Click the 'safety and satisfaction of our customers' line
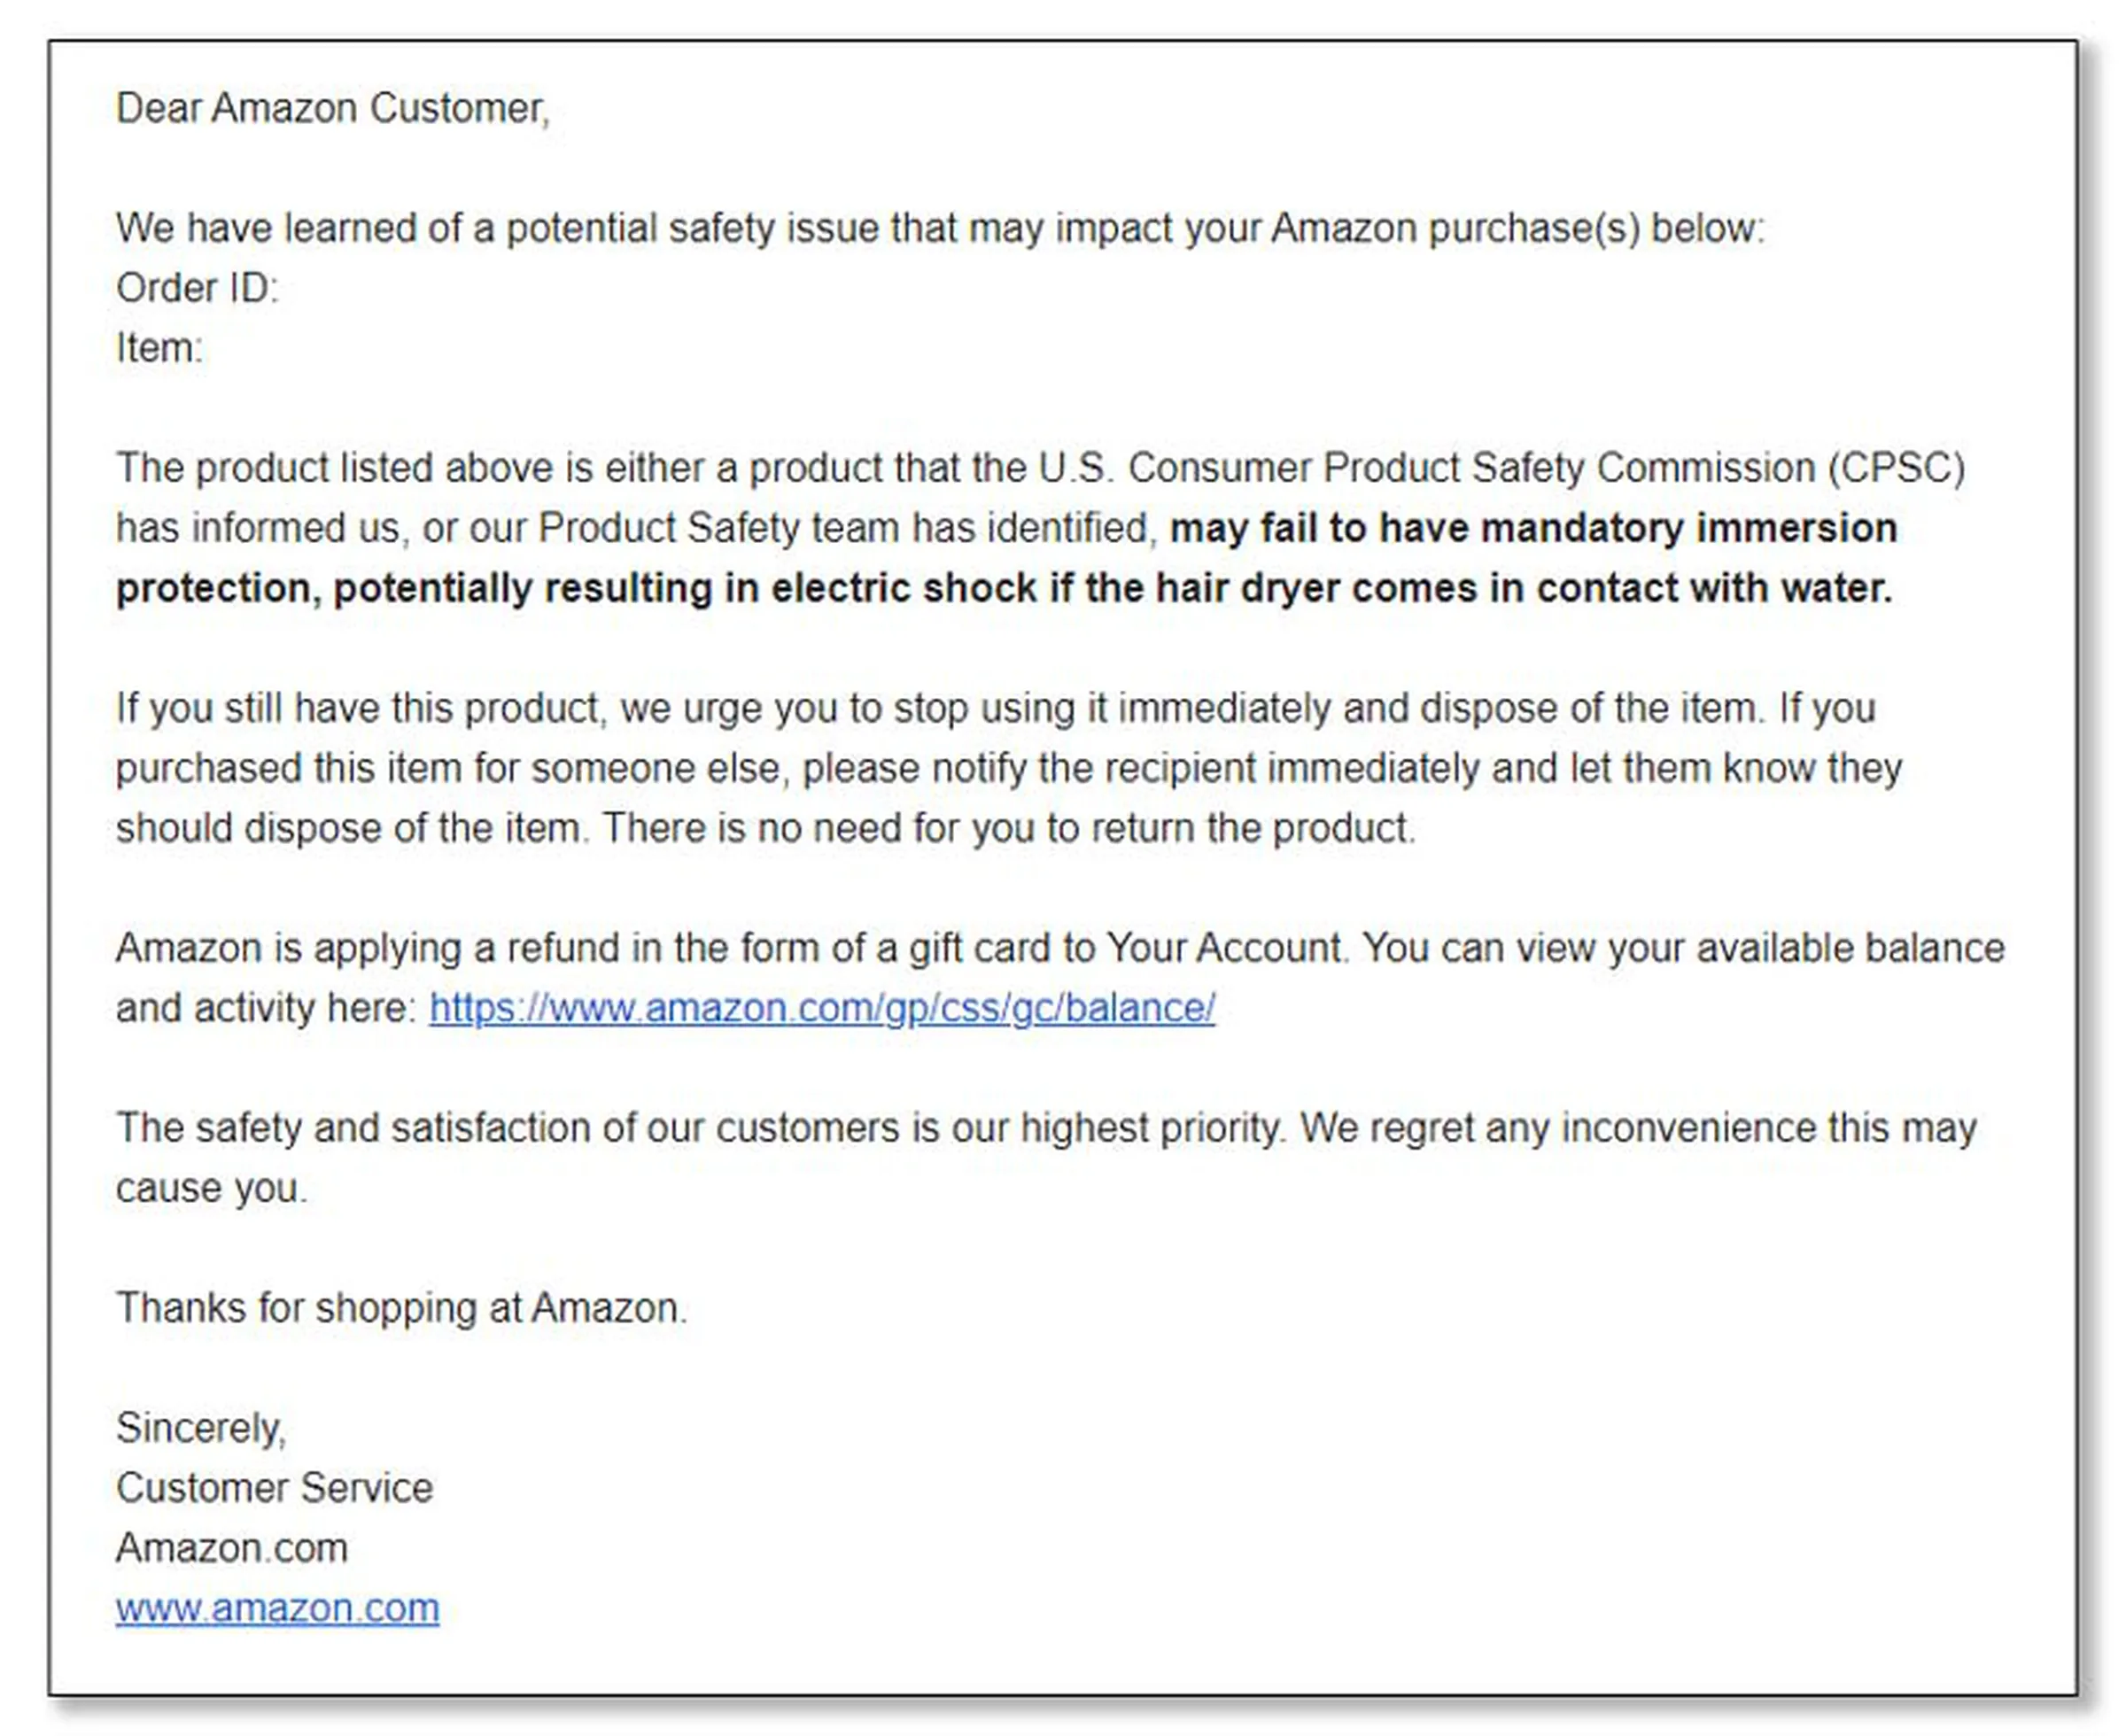 1046,1128
